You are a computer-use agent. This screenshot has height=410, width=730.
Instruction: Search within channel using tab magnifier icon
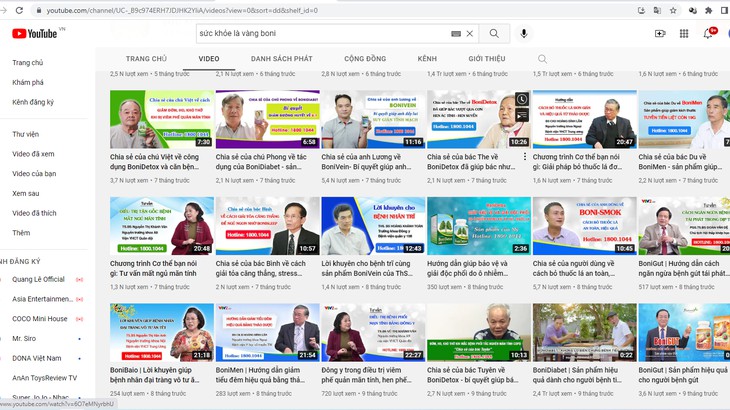(542, 59)
